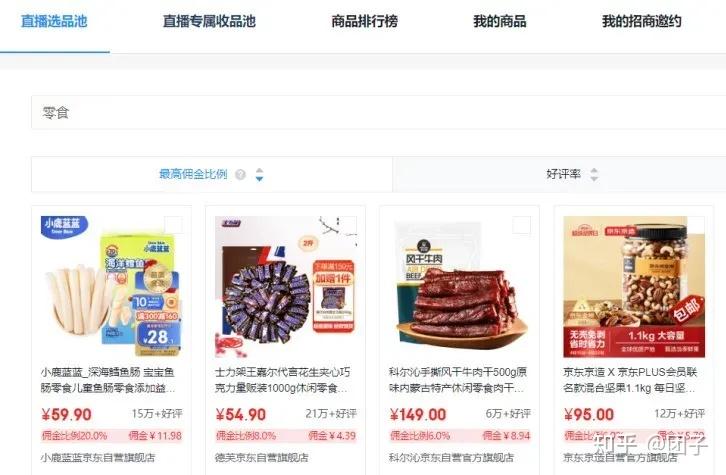726x475 pixels.
Task: Open the 科尔沁 beef jerky product image
Action: (460, 287)
